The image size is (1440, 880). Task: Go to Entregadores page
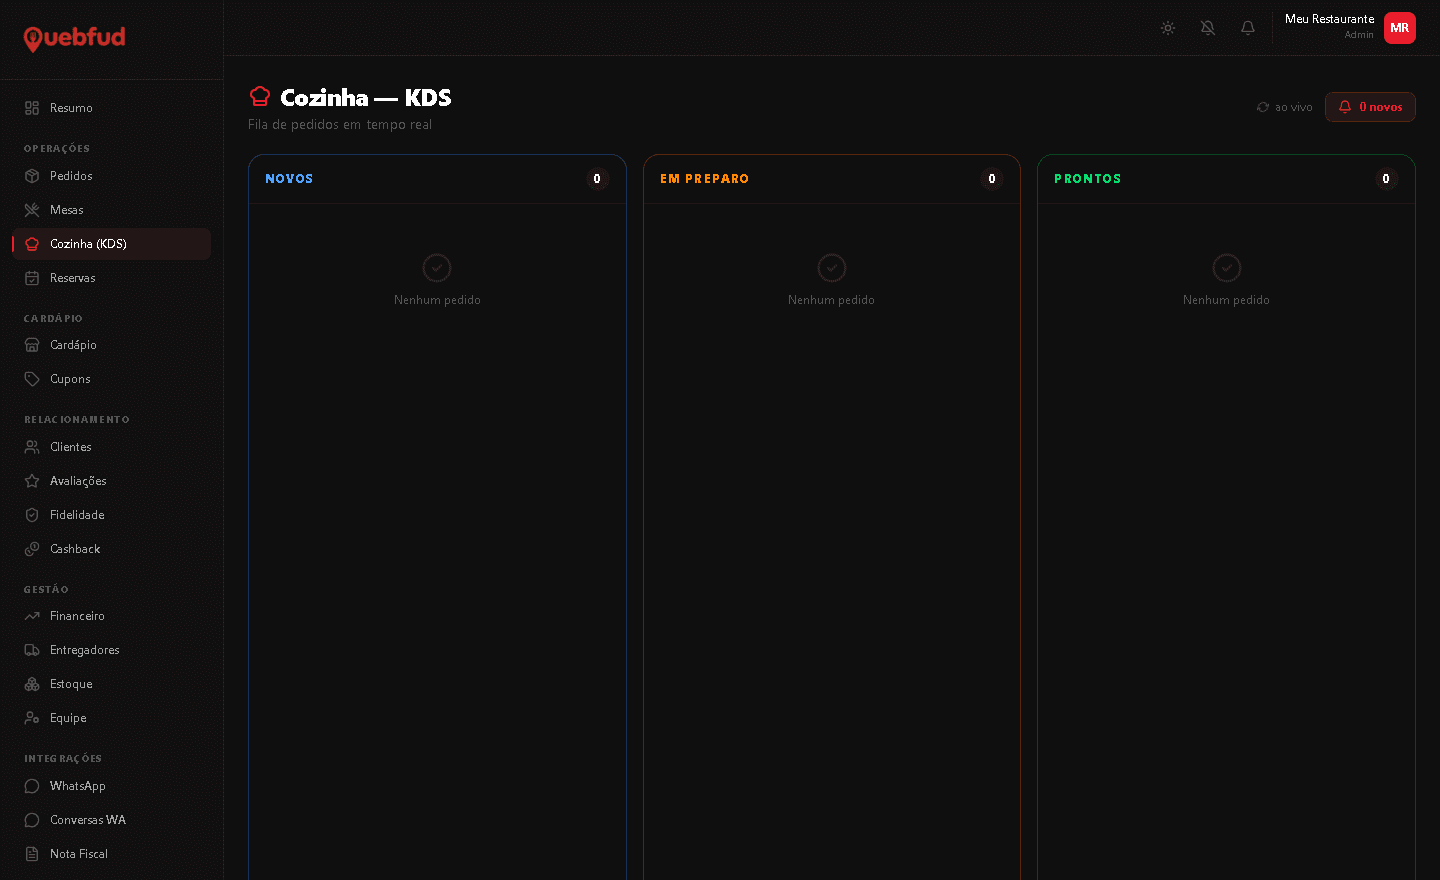coord(111,650)
